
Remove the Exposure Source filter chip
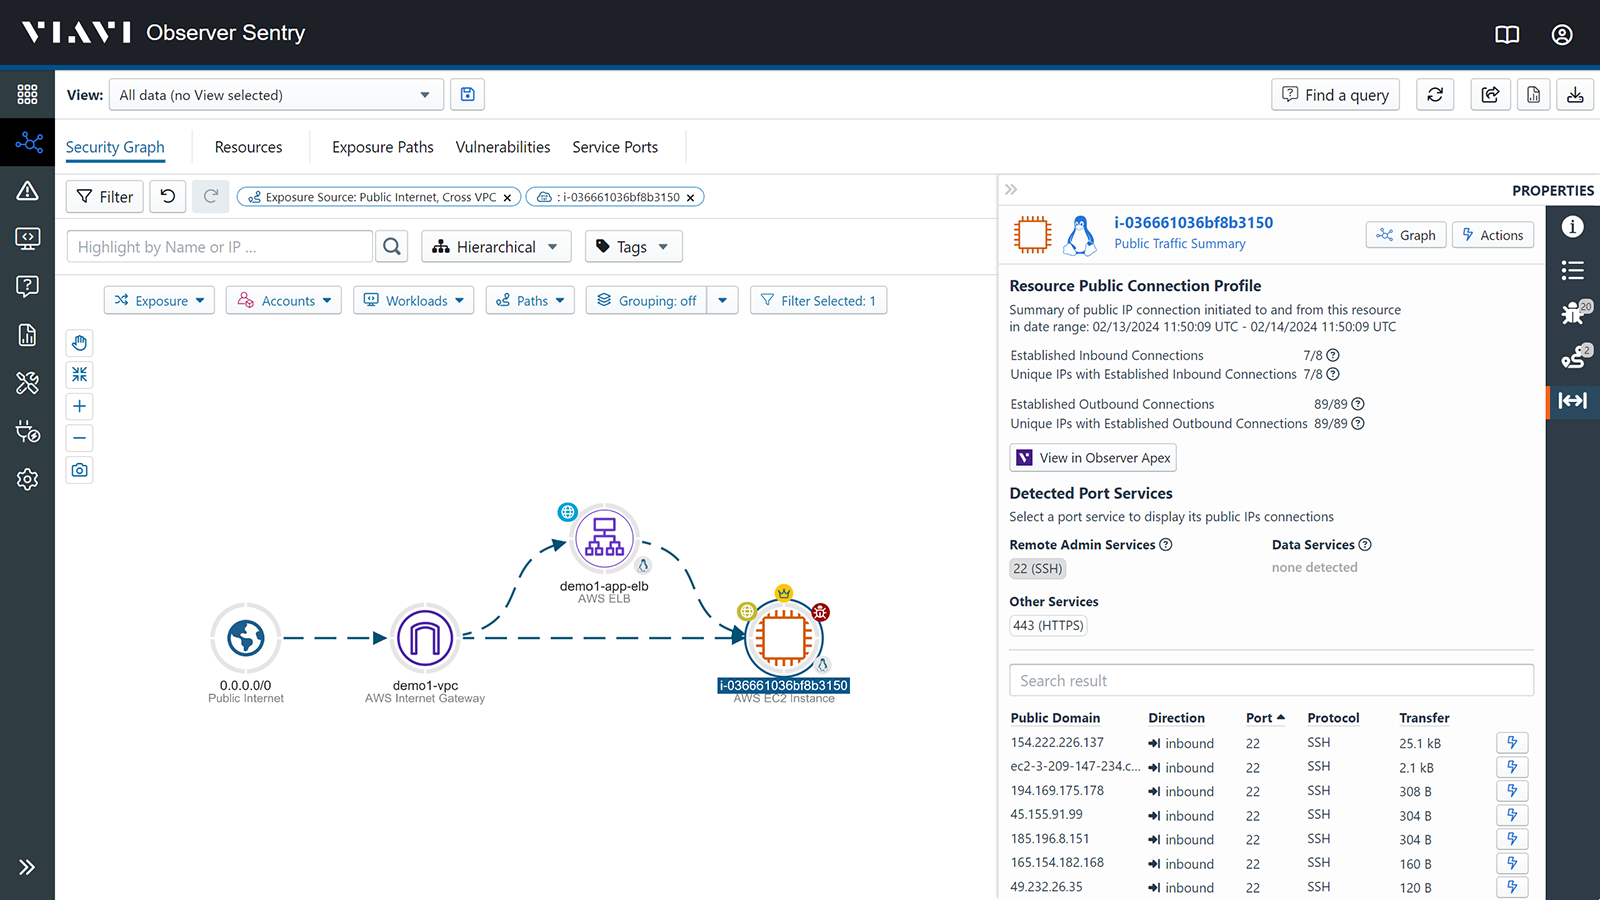(x=507, y=197)
